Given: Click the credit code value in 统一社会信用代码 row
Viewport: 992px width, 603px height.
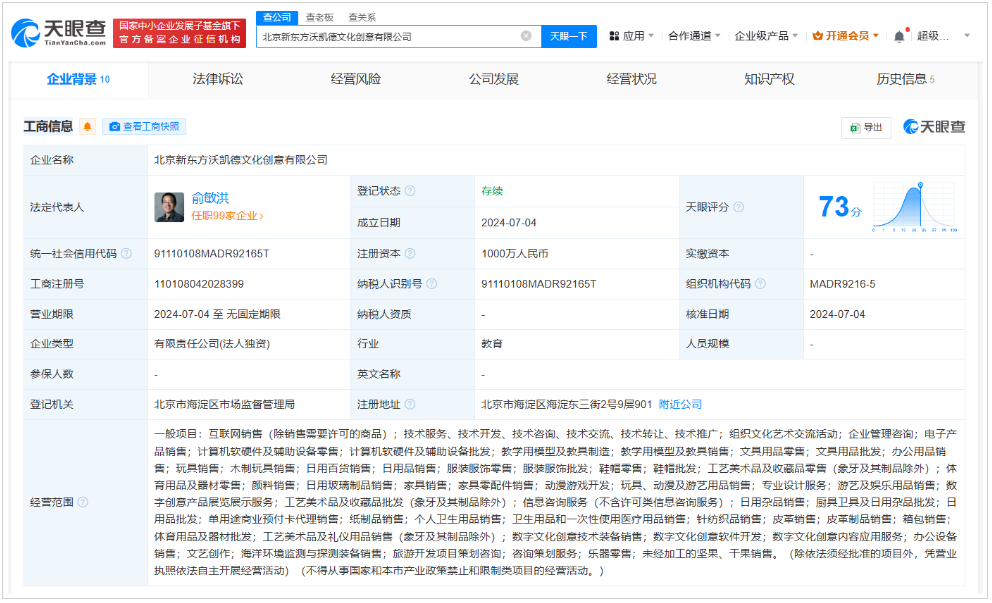Looking at the screenshot, I should pyautogui.click(x=211, y=254).
